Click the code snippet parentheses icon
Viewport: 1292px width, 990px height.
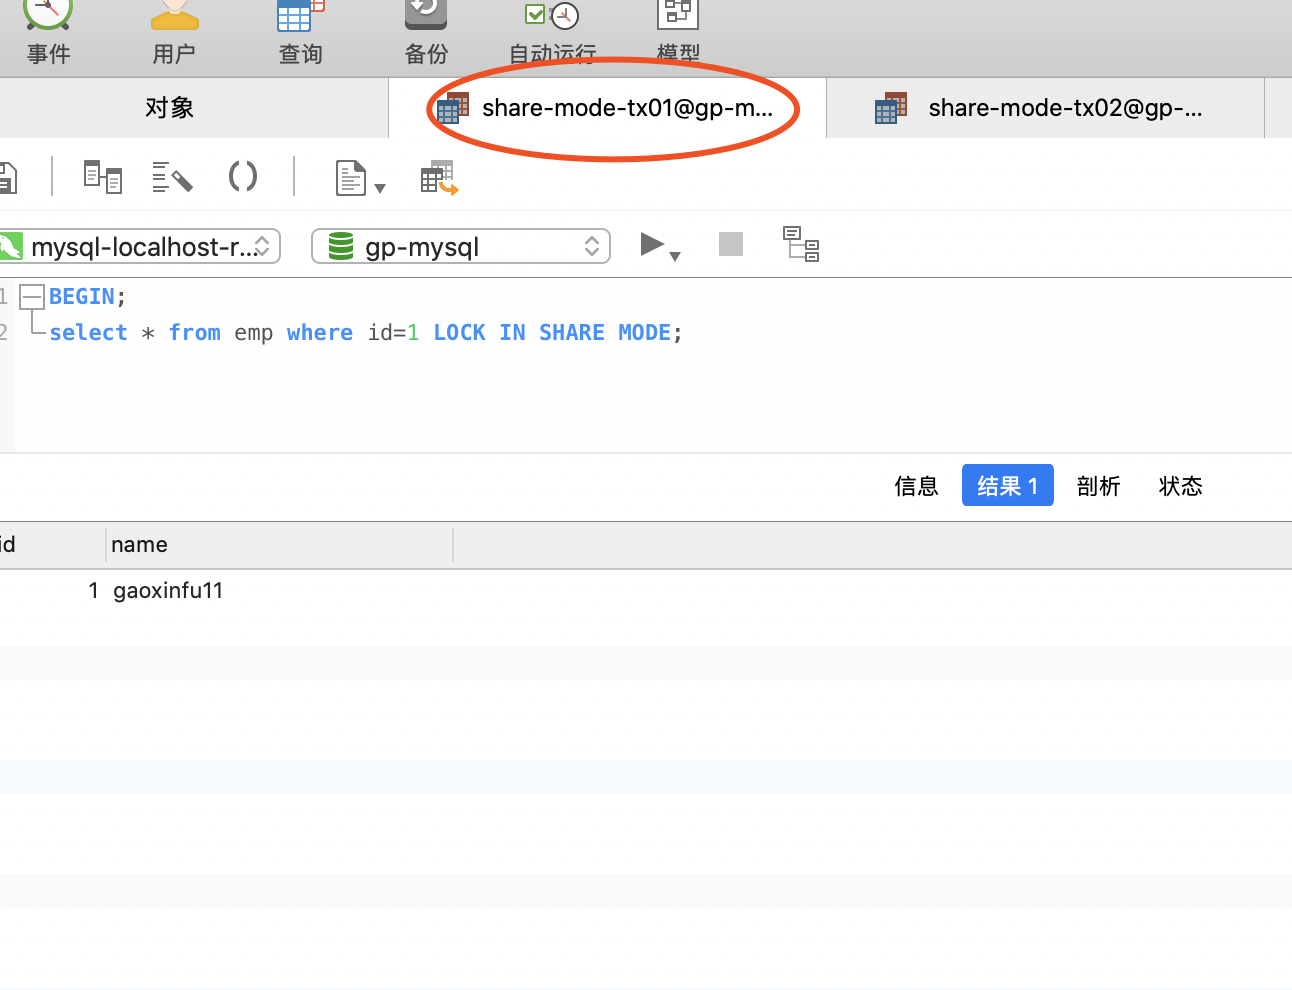click(x=243, y=177)
